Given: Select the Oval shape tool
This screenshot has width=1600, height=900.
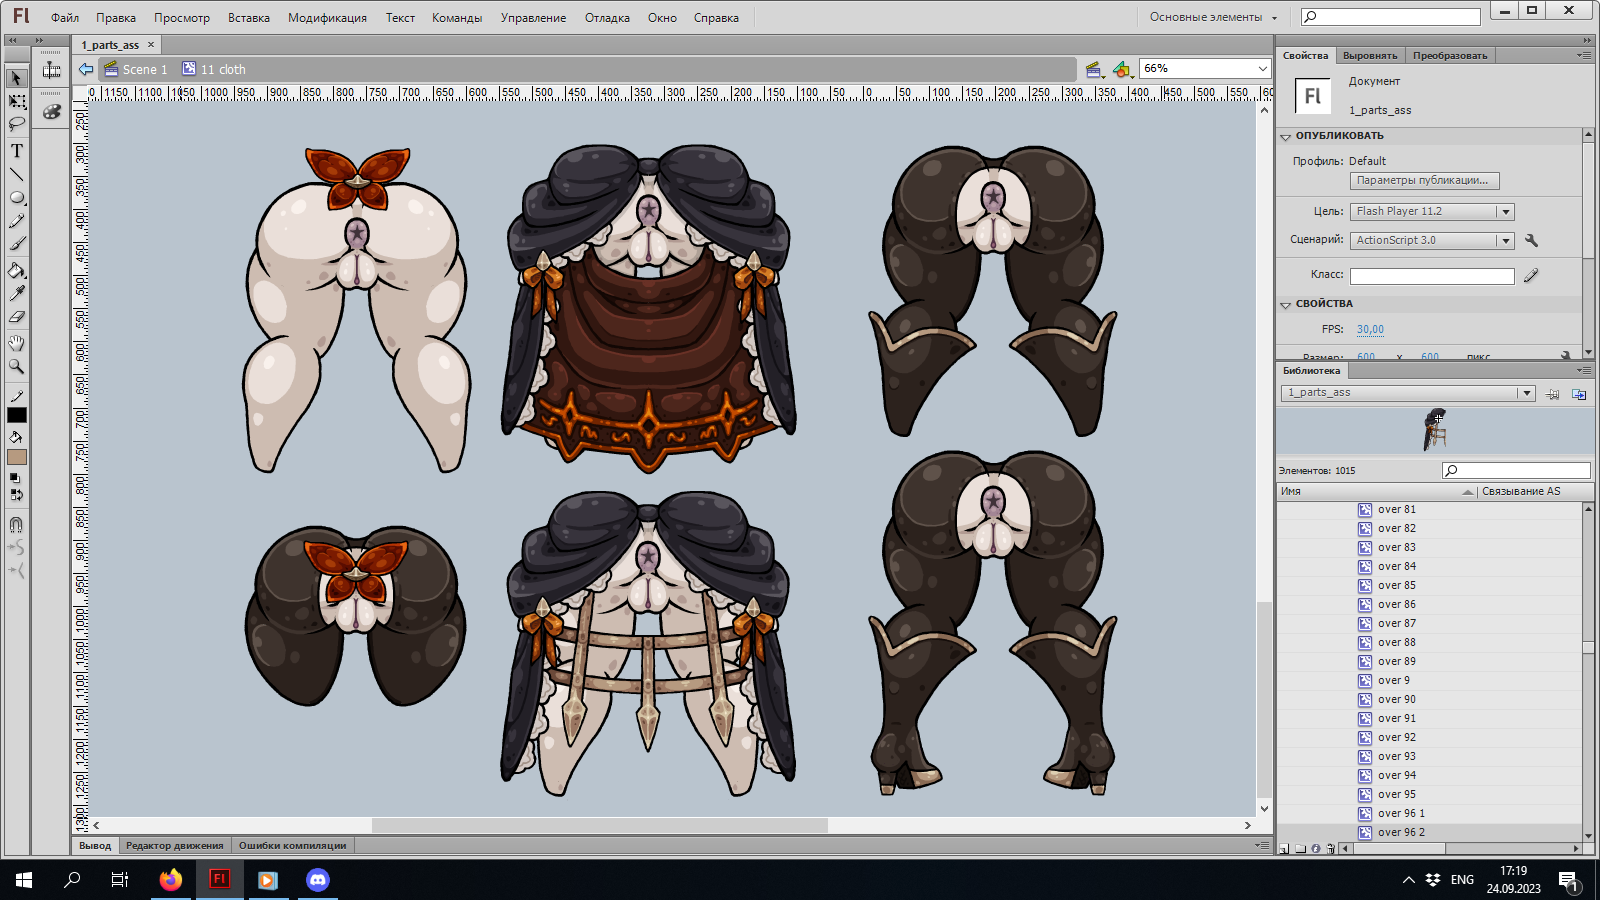Looking at the screenshot, I should [x=17, y=198].
